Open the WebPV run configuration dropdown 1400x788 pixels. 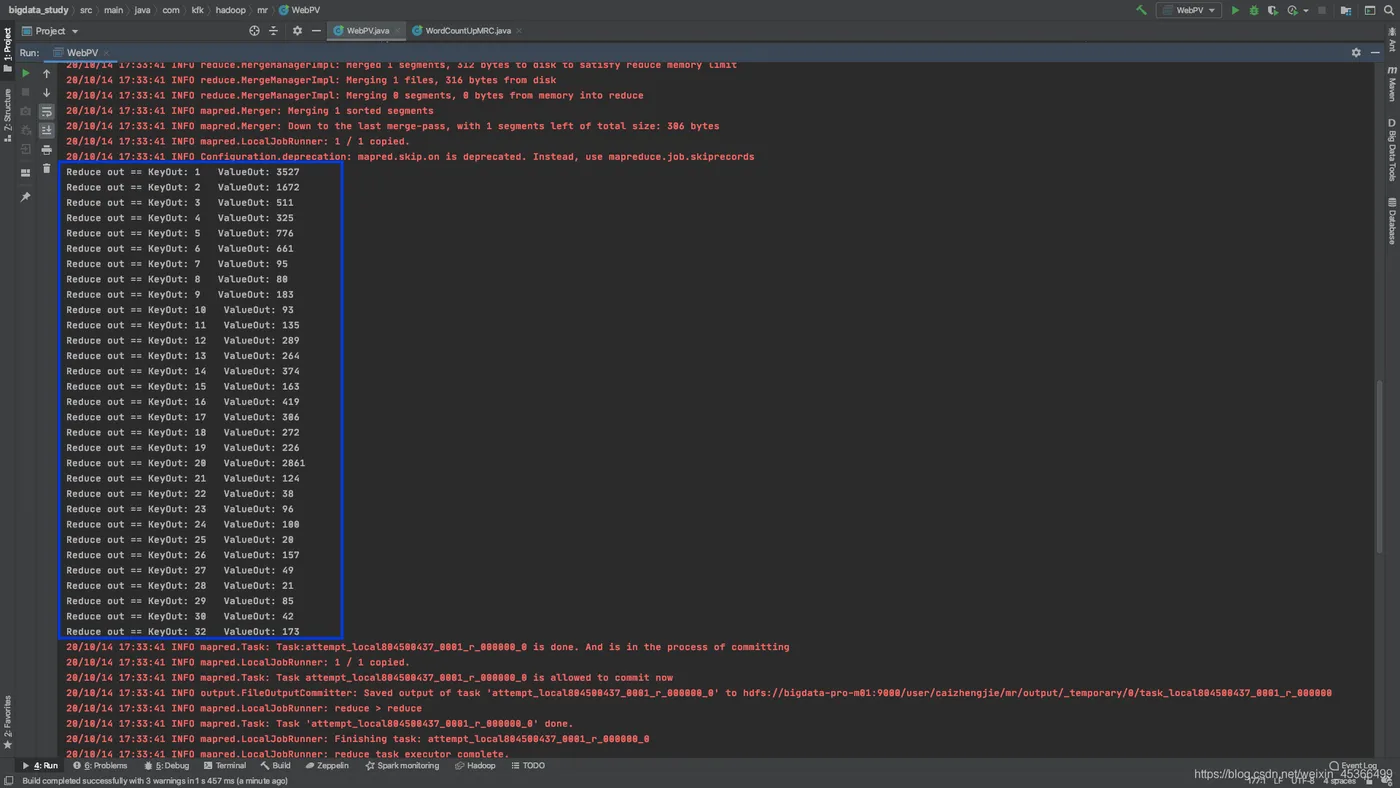tap(1189, 10)
